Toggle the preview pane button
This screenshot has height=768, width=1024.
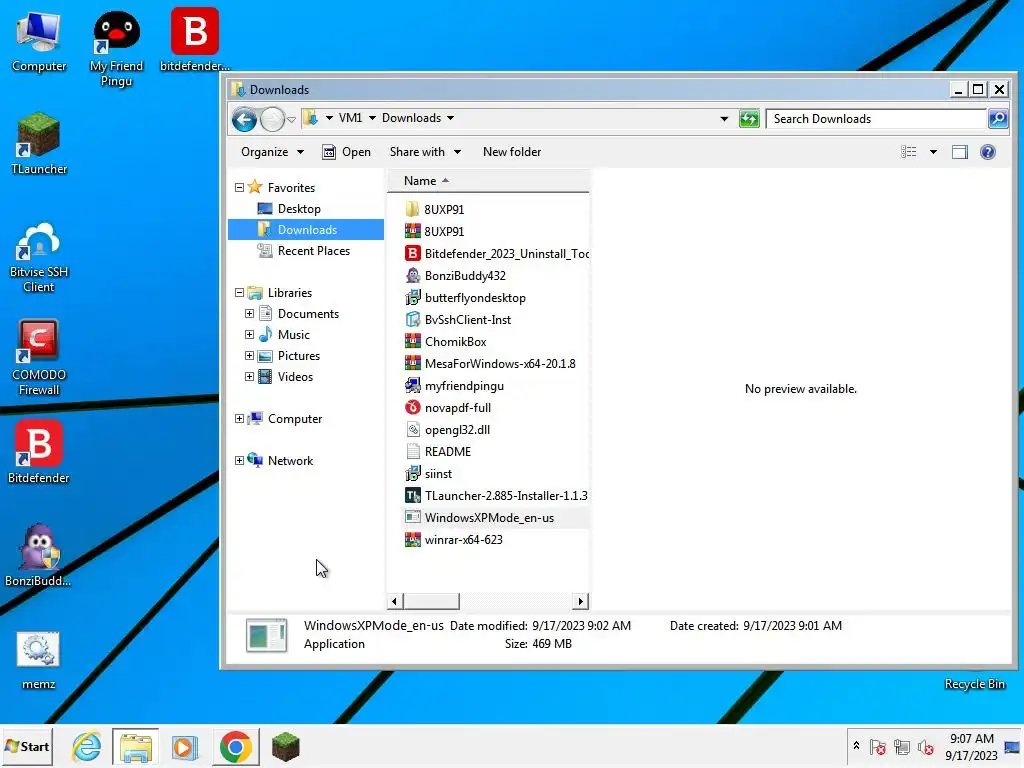959,152
